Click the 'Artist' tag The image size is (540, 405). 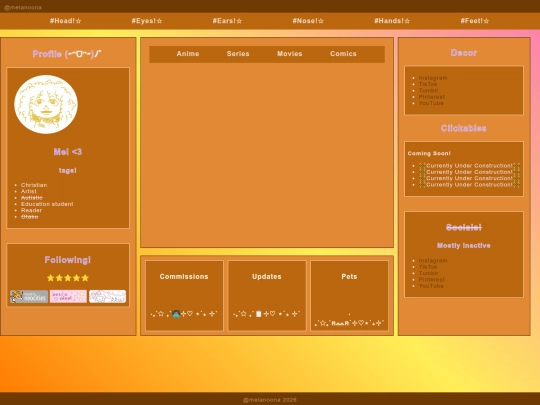coord(29,191)
